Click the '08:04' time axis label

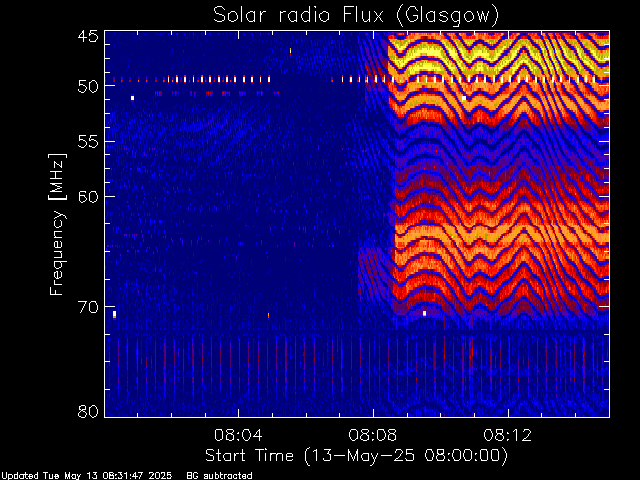pyautogui.click(x=238, y=435)
